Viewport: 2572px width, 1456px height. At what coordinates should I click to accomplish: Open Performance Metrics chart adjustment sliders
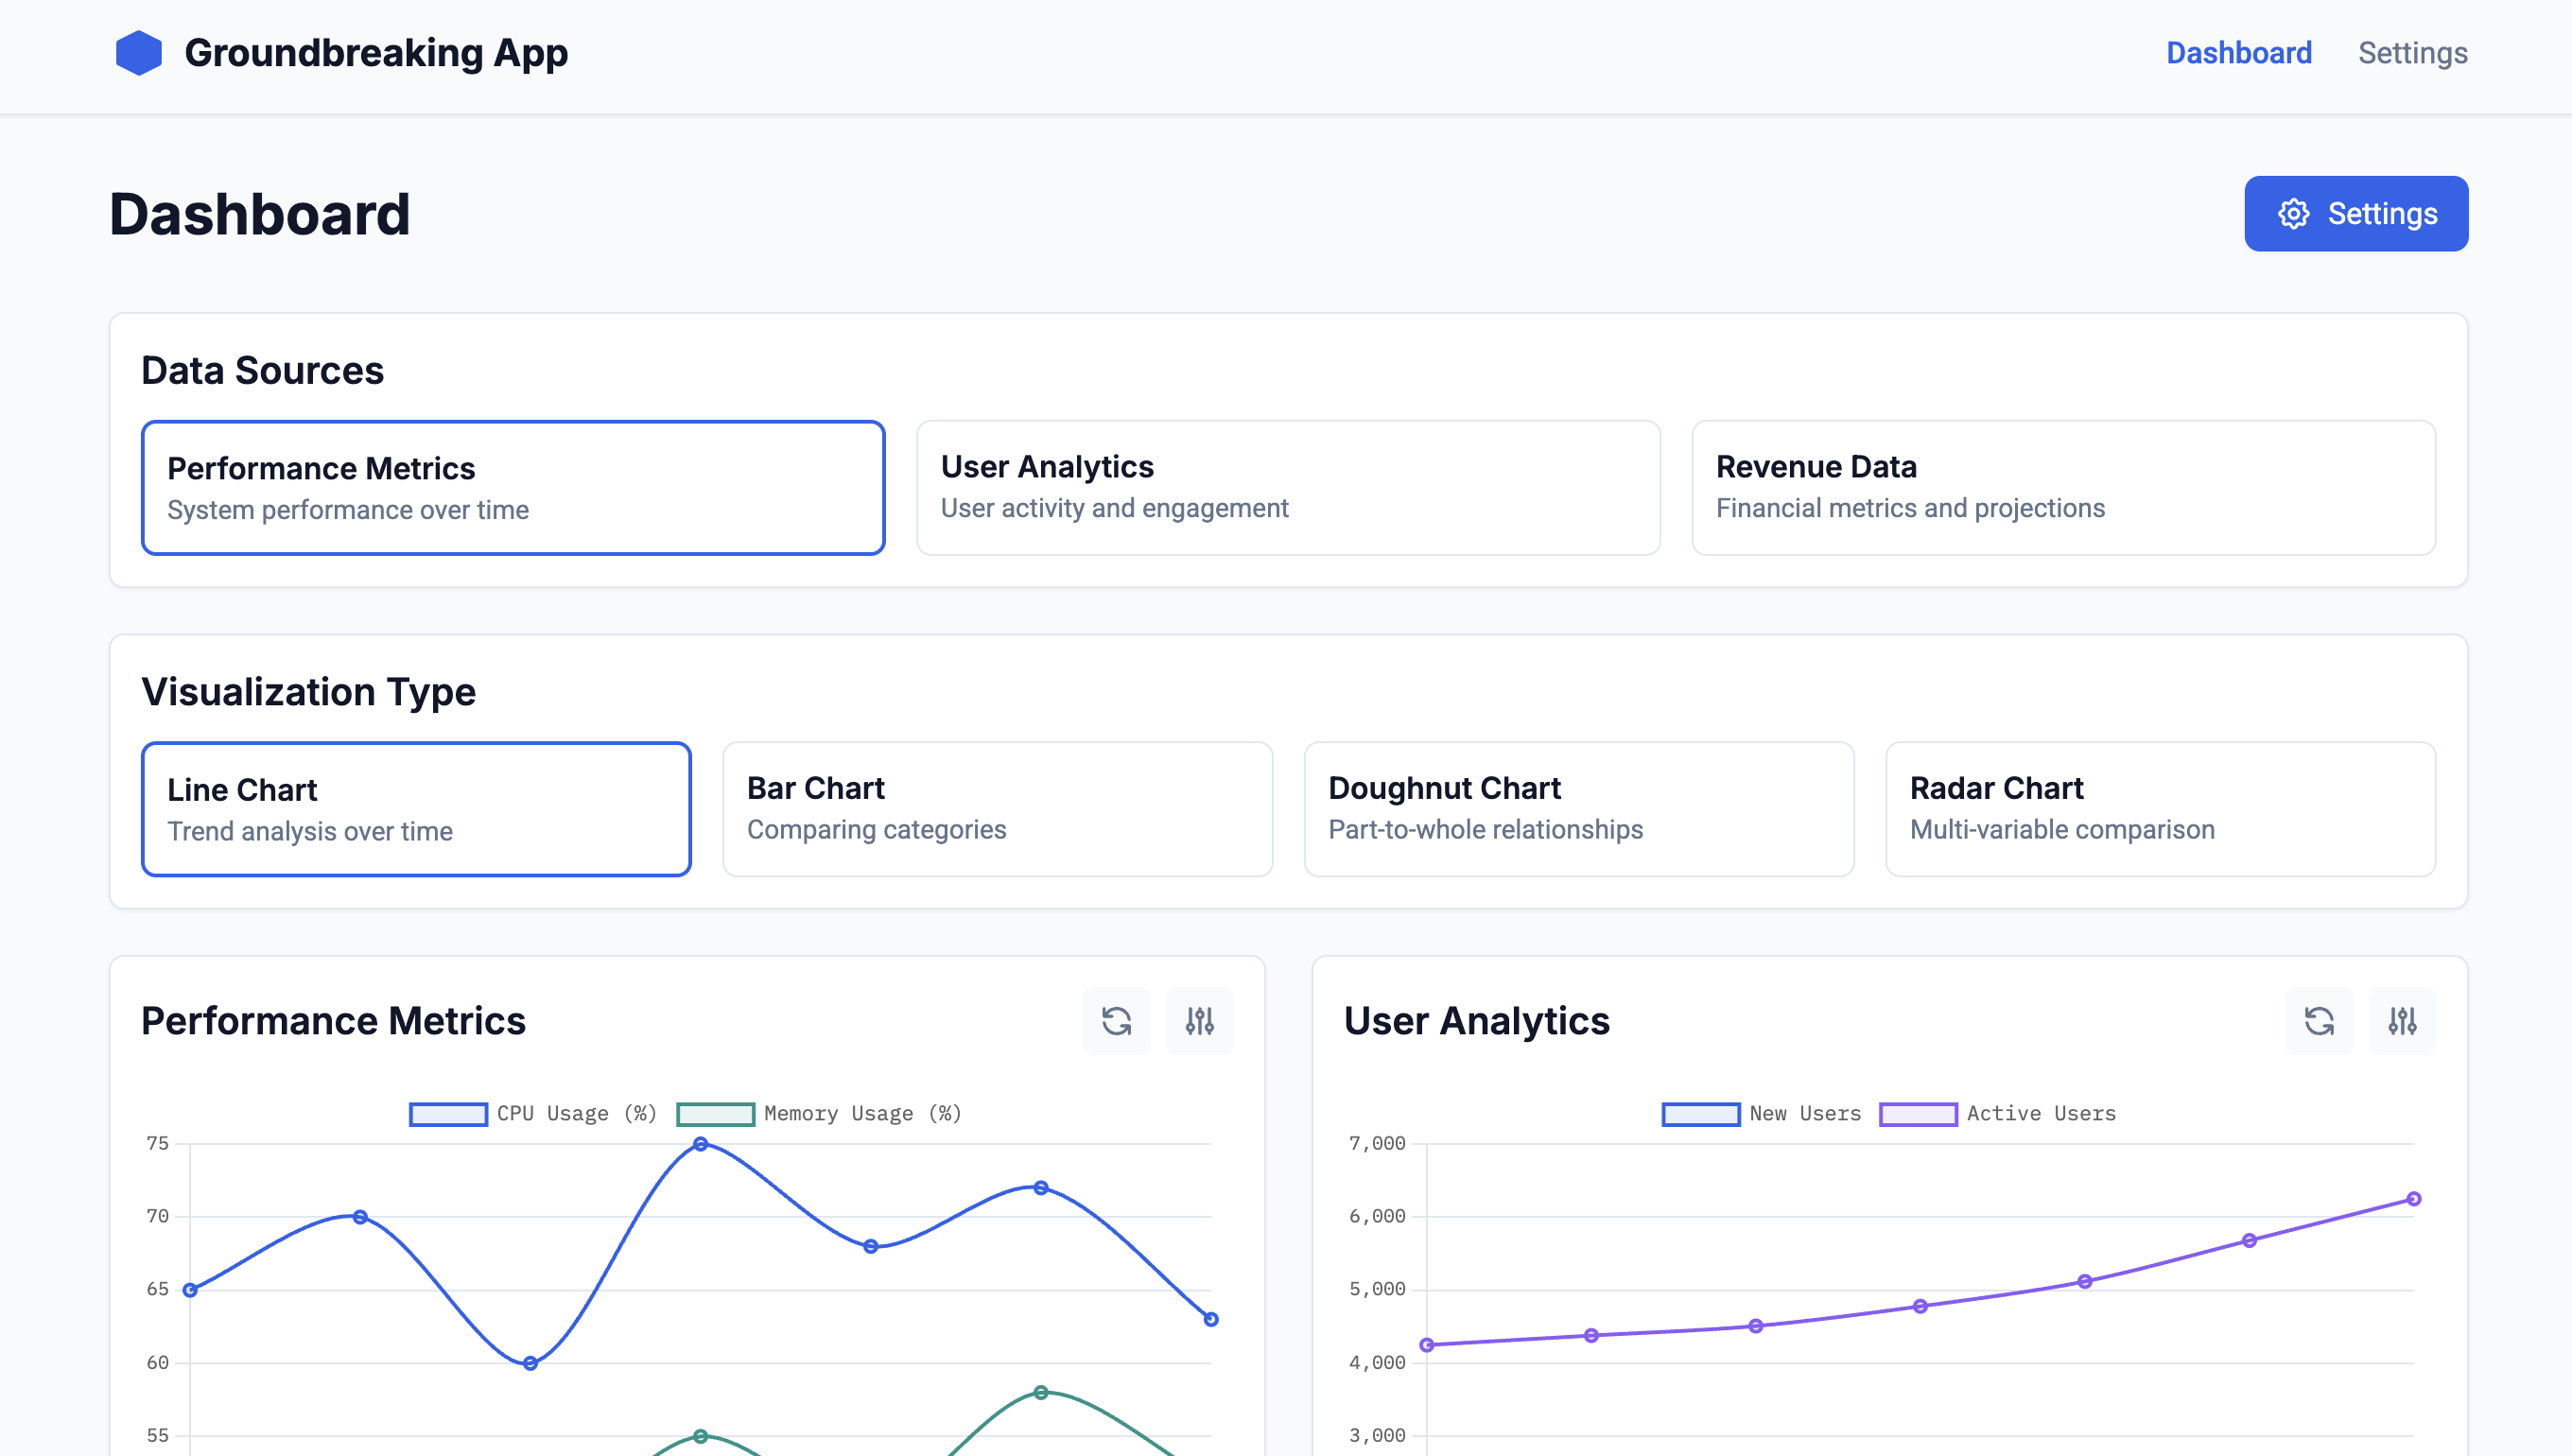click(x=1199, y=1021)
